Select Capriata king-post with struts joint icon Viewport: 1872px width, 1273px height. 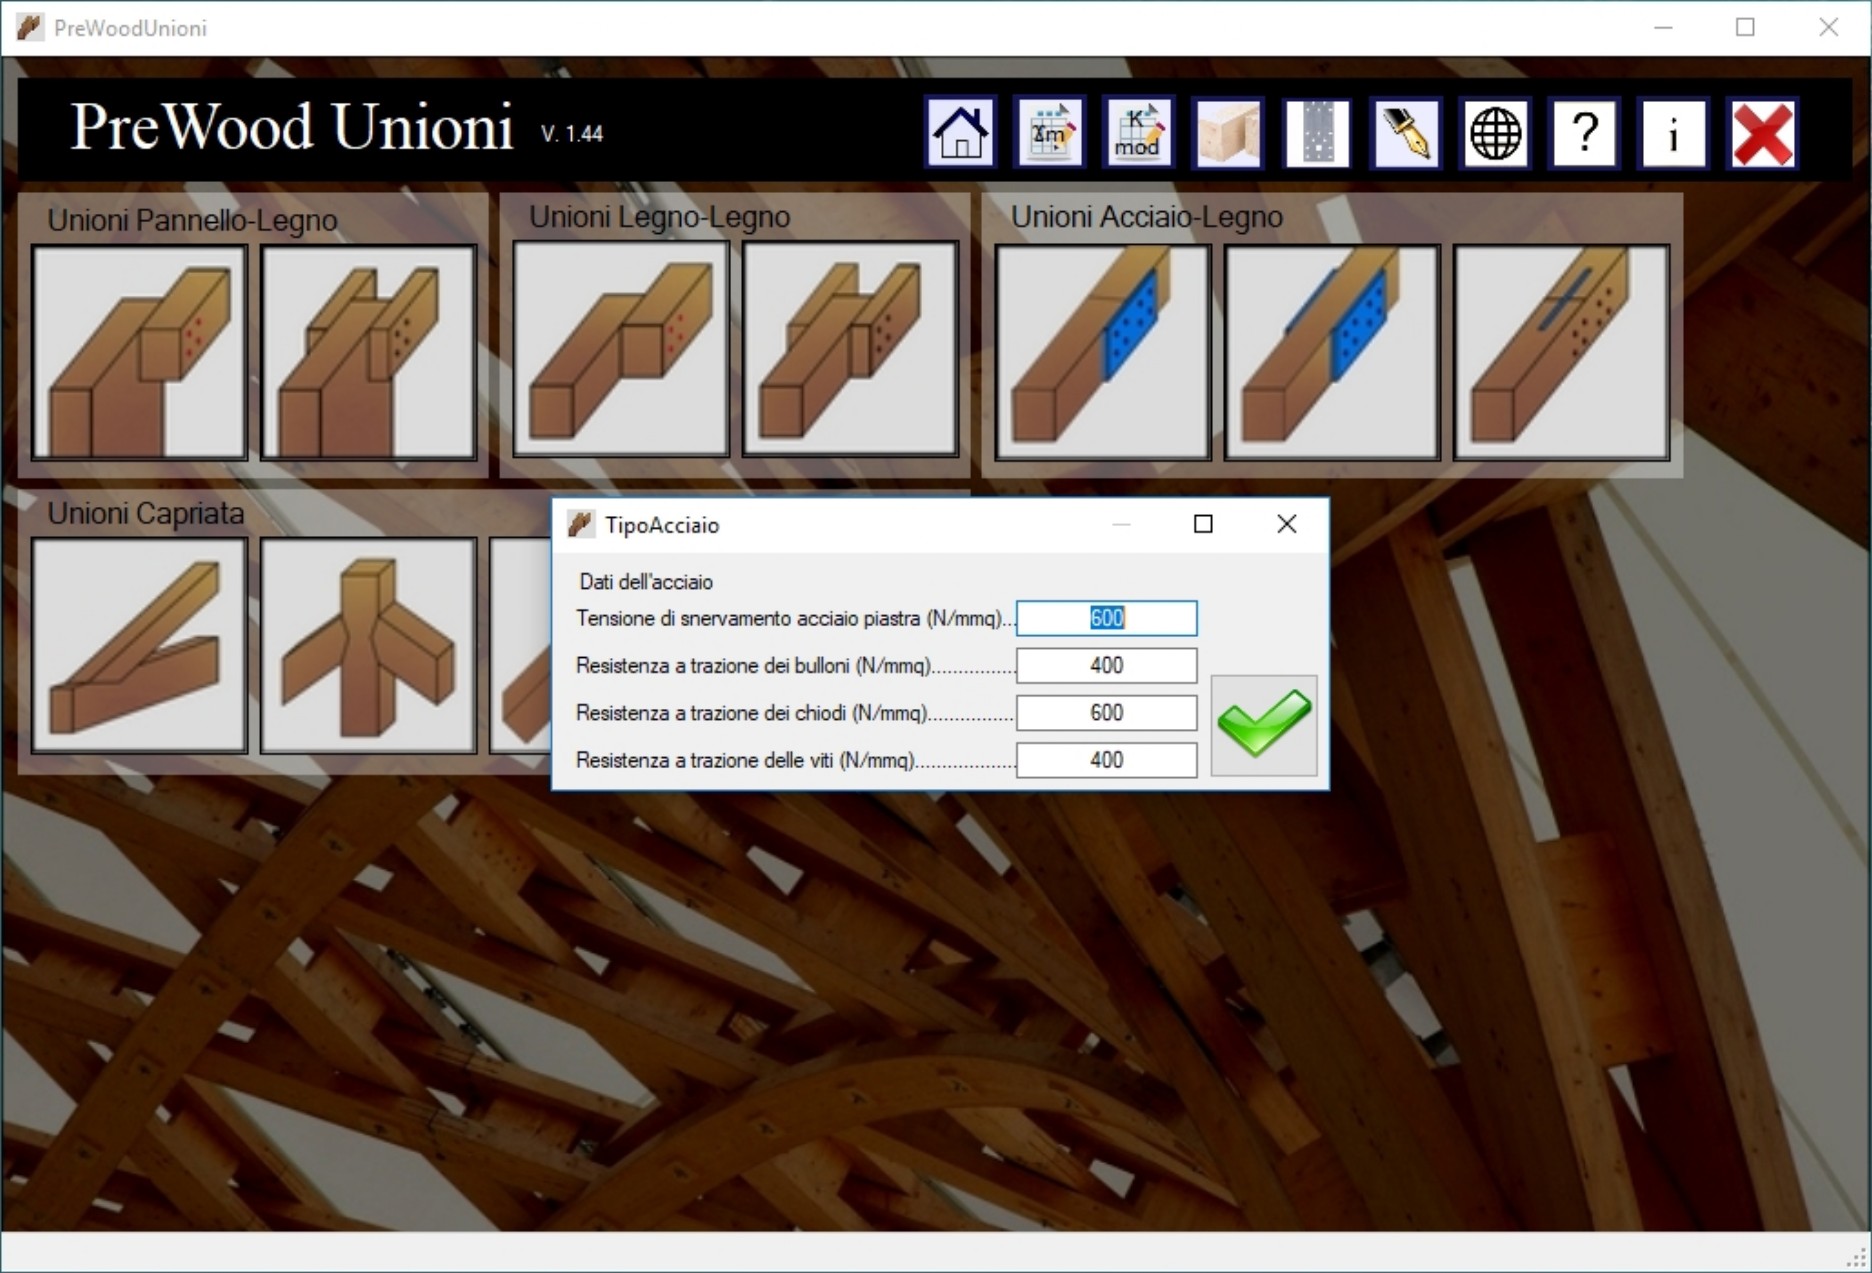pyautogui.click(x=368, y=646)
